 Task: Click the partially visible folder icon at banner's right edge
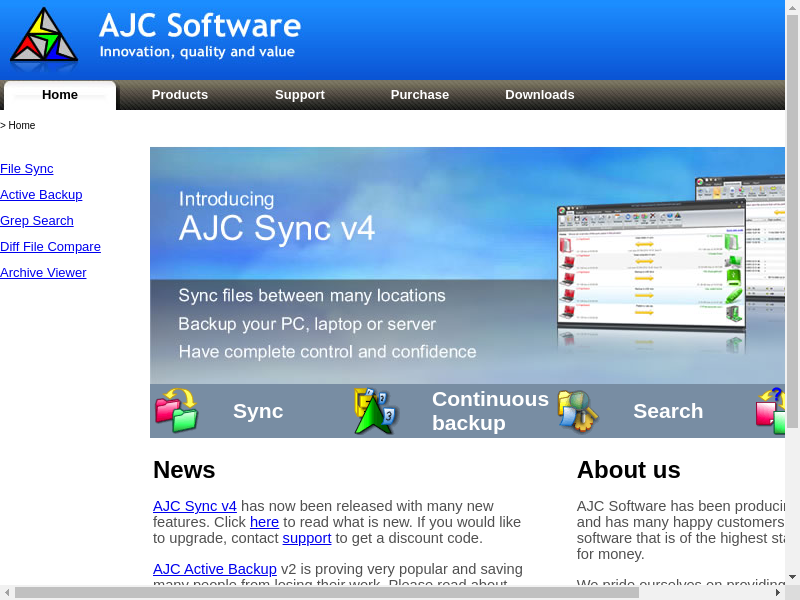pyautogui.click(x=771, y=411)
